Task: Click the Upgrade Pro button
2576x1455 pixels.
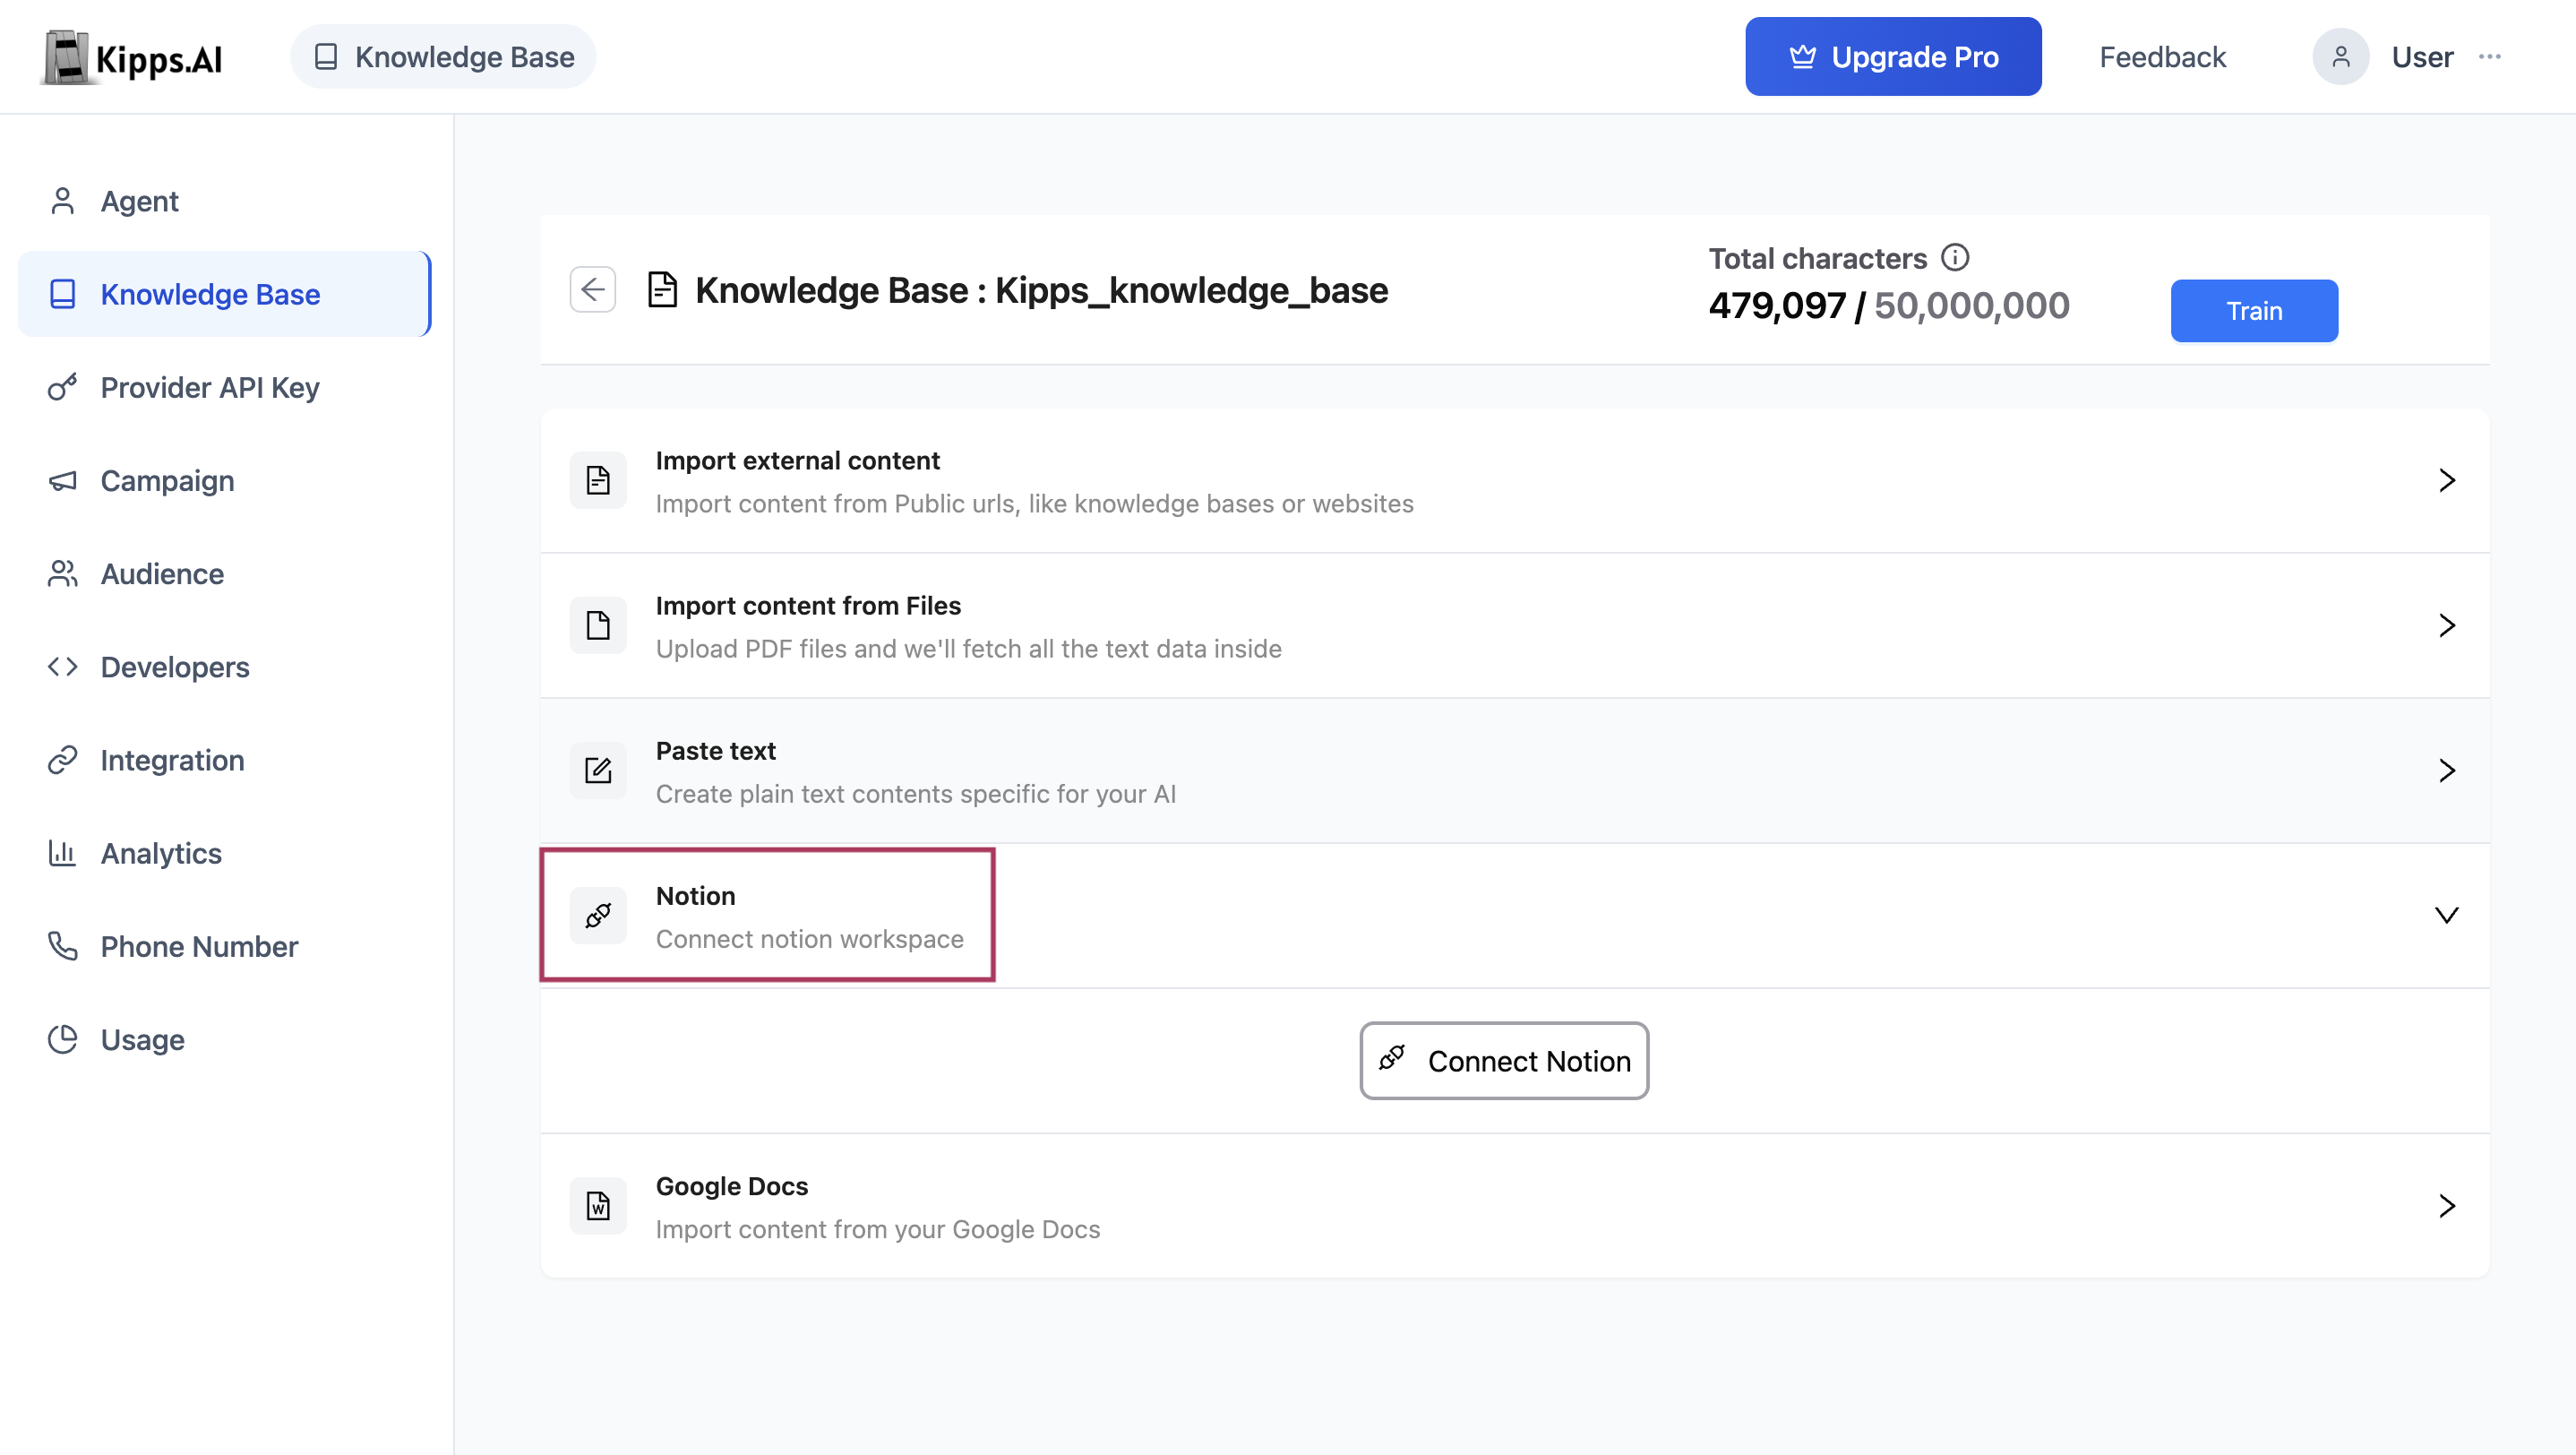Action: [x=1893, y=57]
